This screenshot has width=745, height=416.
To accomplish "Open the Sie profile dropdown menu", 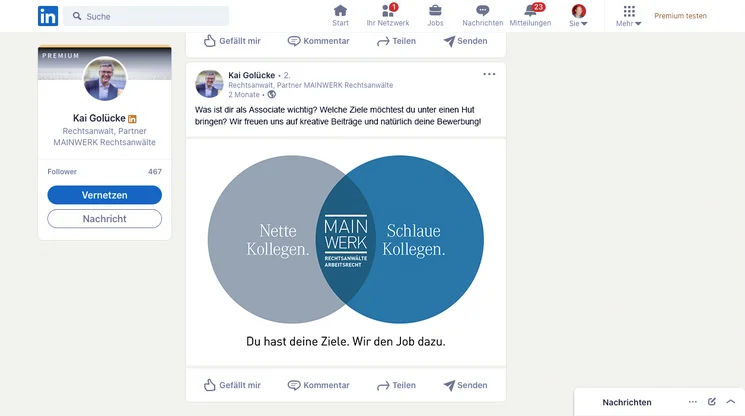I will click(x=578, y=16).
